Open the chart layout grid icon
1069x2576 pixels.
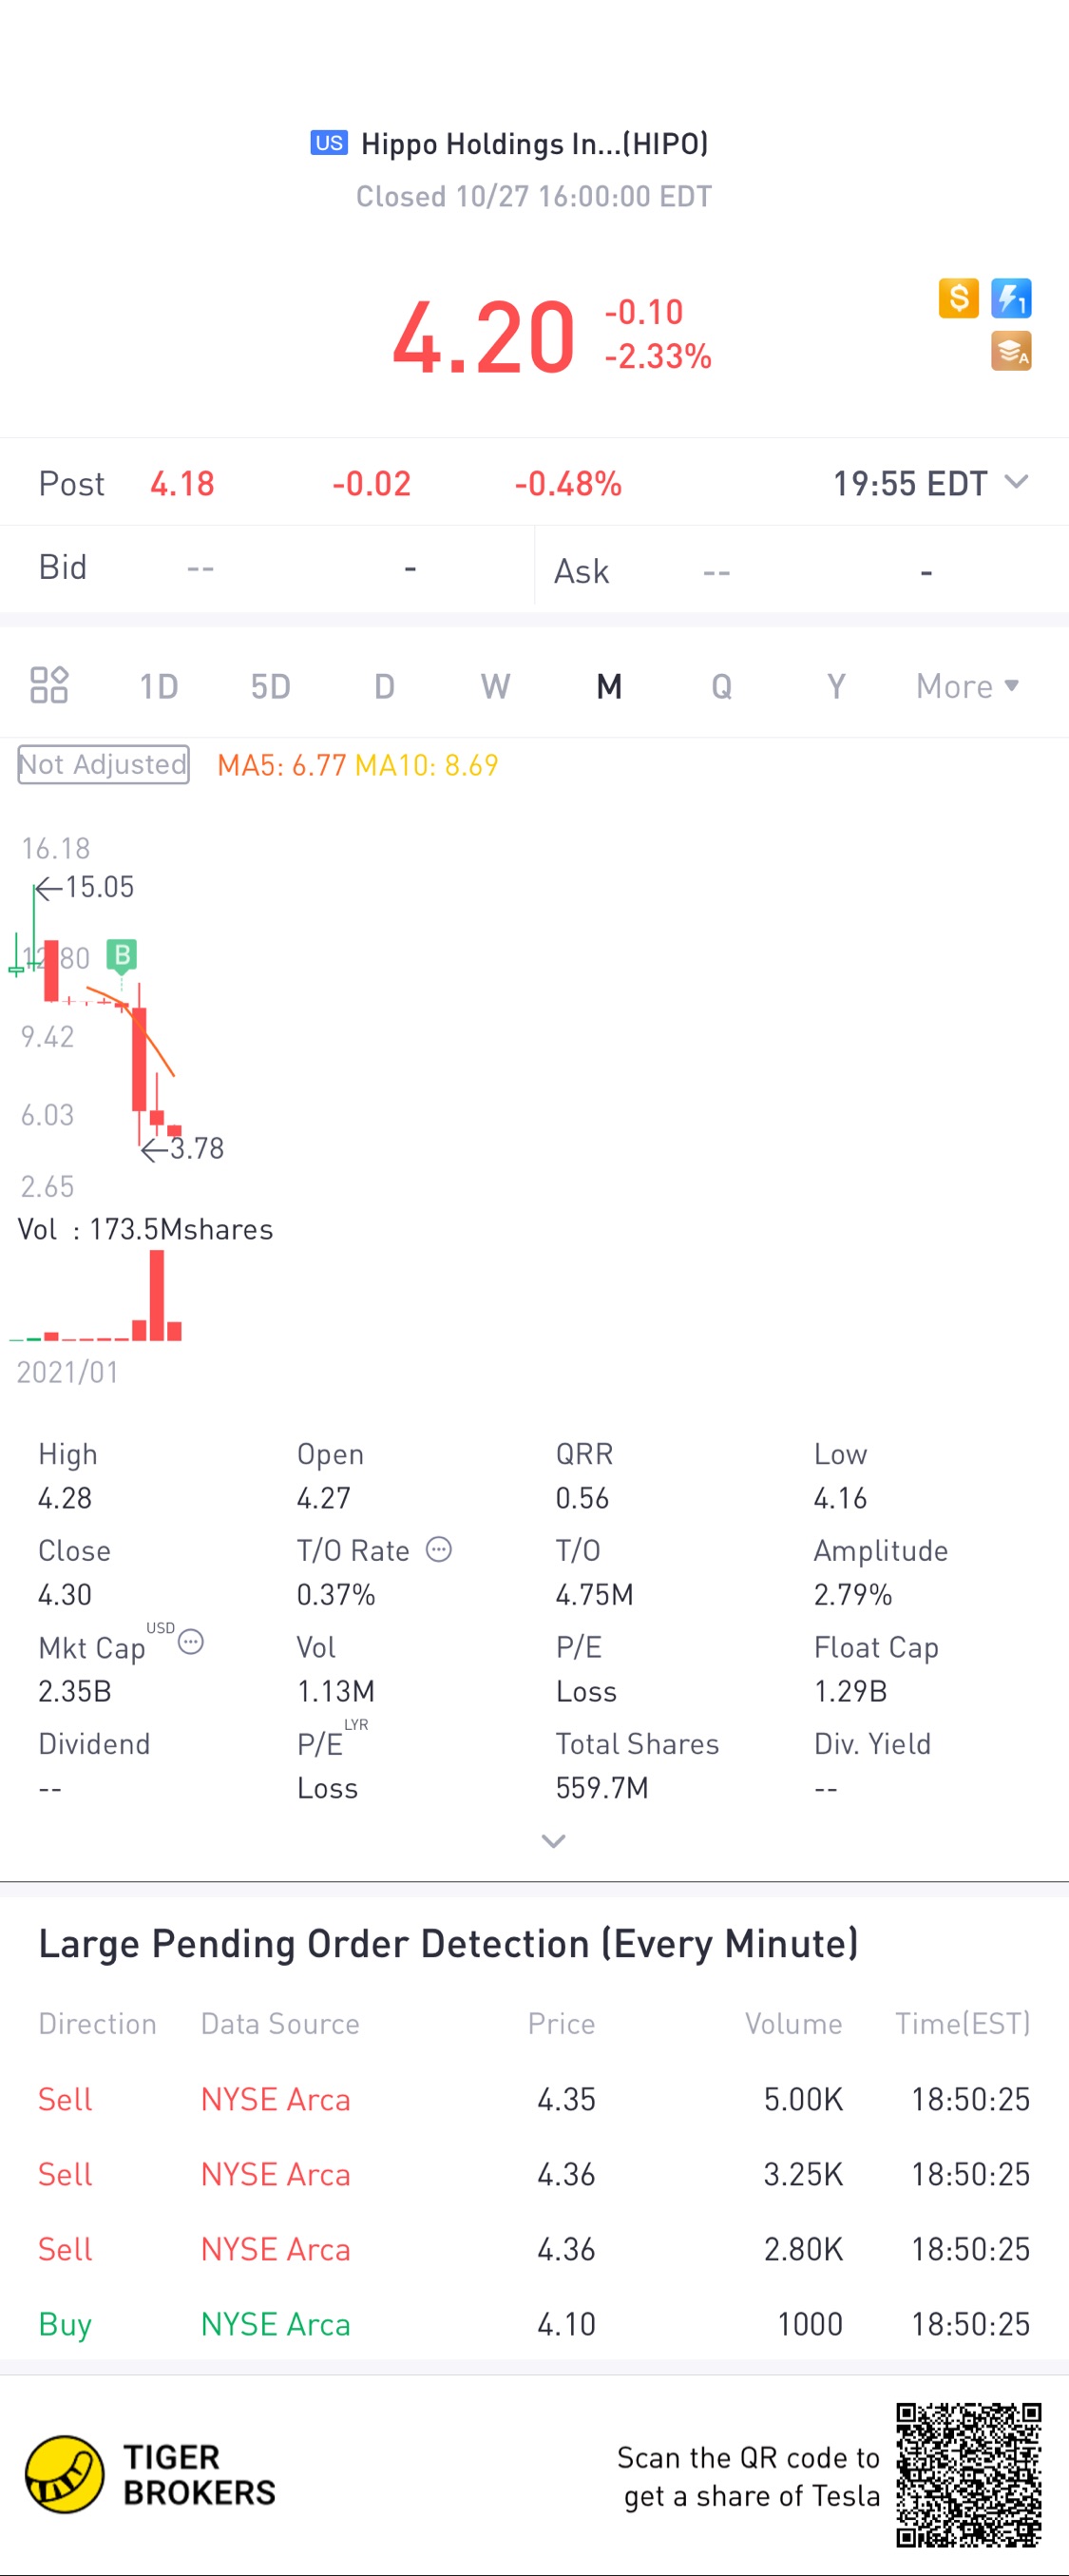tap(49, 685)
